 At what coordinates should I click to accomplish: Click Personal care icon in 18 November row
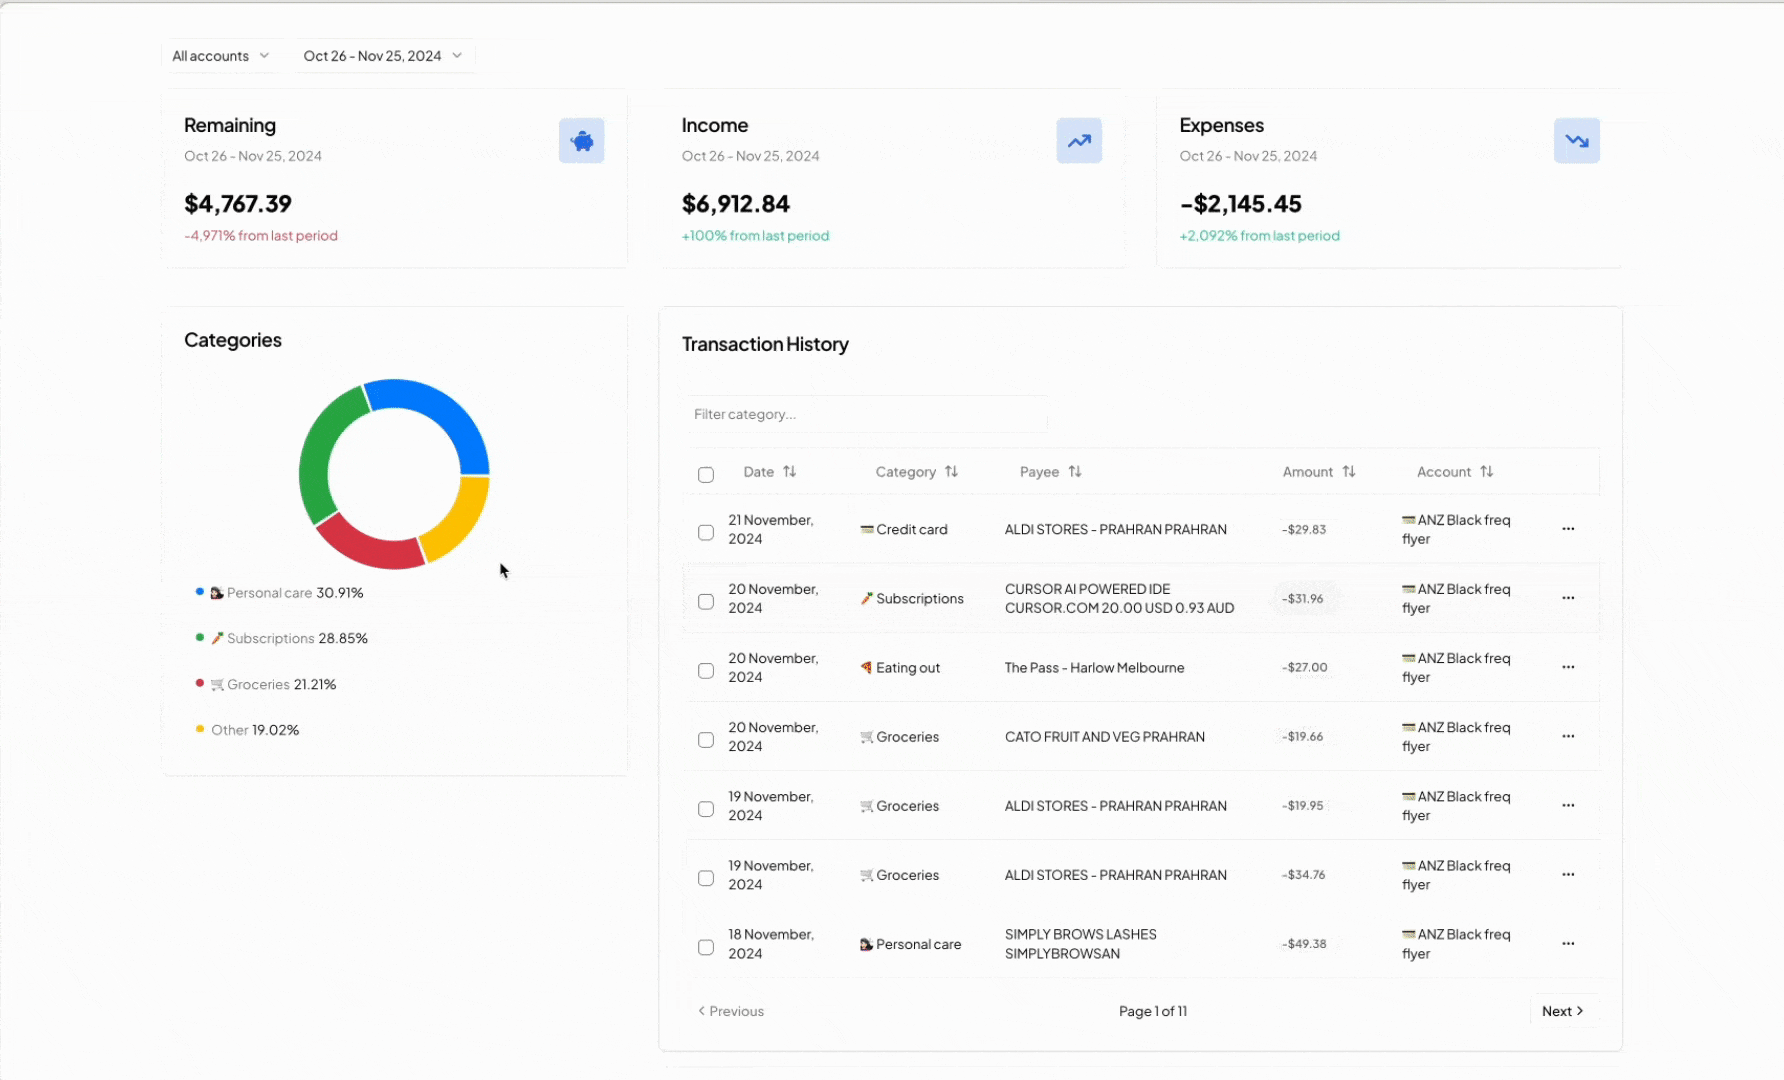[x=866, y=944]
